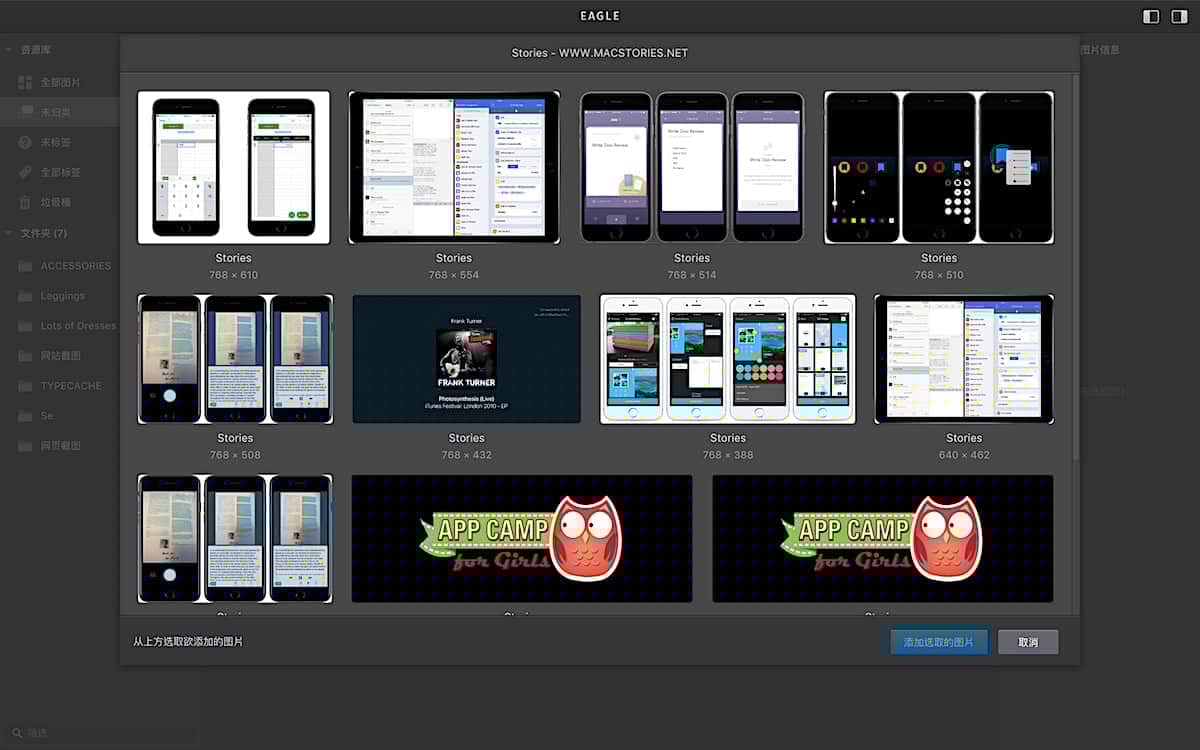1200x750 pixels.
Task: Open the 网站截图 folder name
Action: coord(61,356)
